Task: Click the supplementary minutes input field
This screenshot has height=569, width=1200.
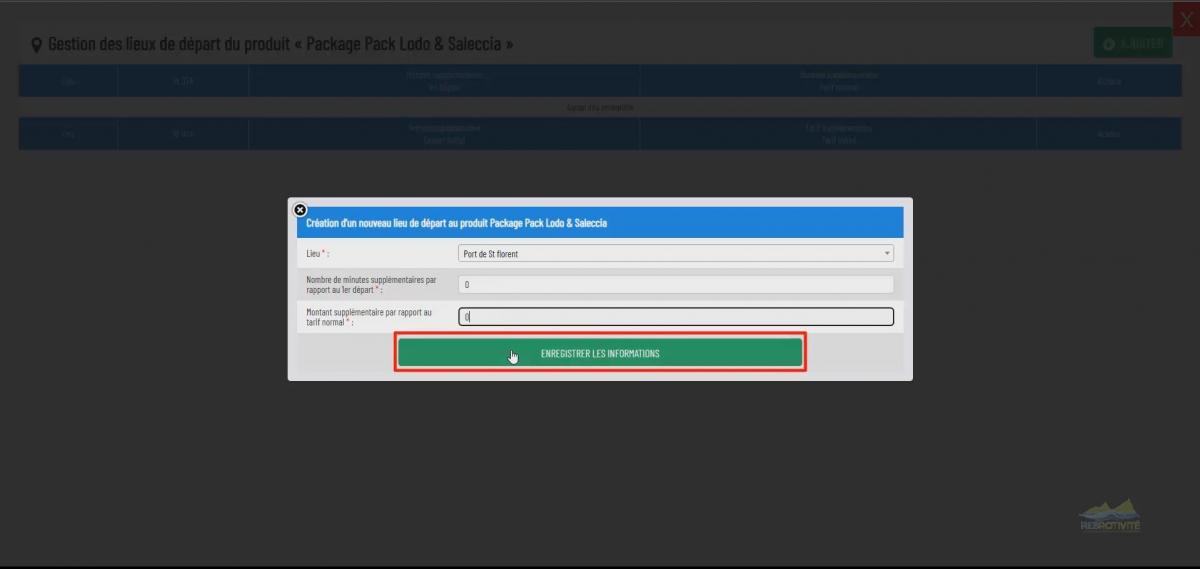Action: (676, 285)
